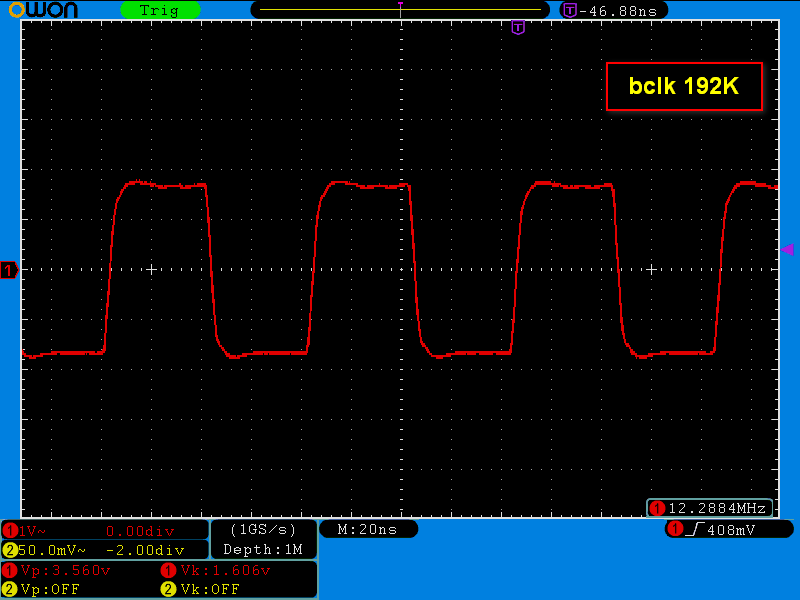Click the channel 2 Vp:OFF measurement
800x600 pixels.
pos(50,589)
